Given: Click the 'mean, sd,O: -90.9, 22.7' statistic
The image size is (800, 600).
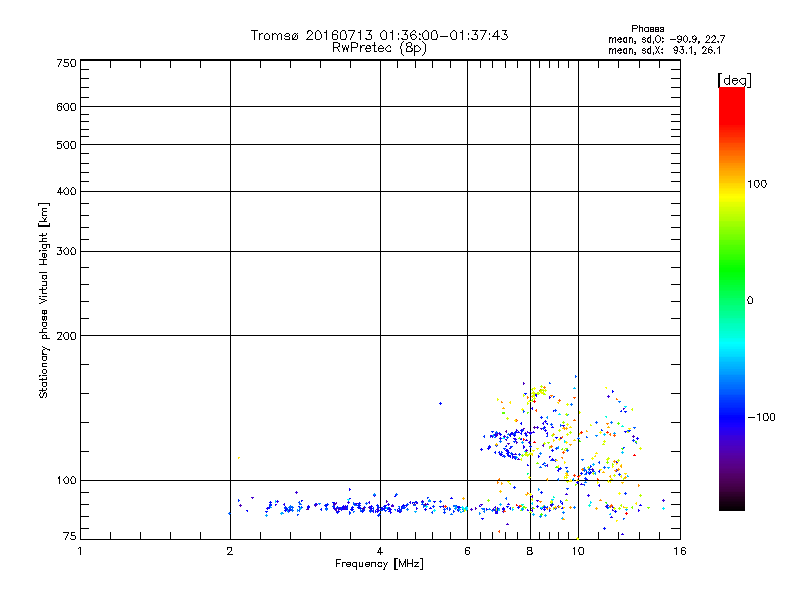Looking at the screenshot, I should tap(666, 39).
